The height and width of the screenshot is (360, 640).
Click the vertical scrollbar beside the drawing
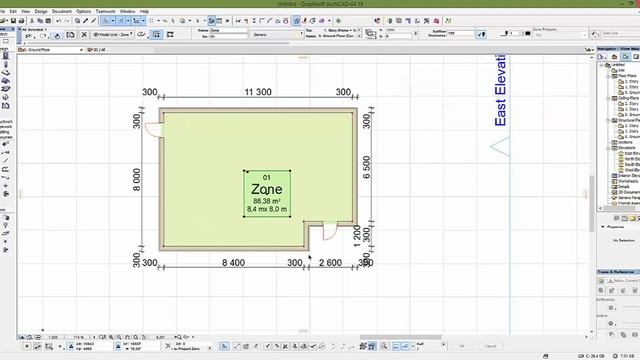(x=591, y=203)
